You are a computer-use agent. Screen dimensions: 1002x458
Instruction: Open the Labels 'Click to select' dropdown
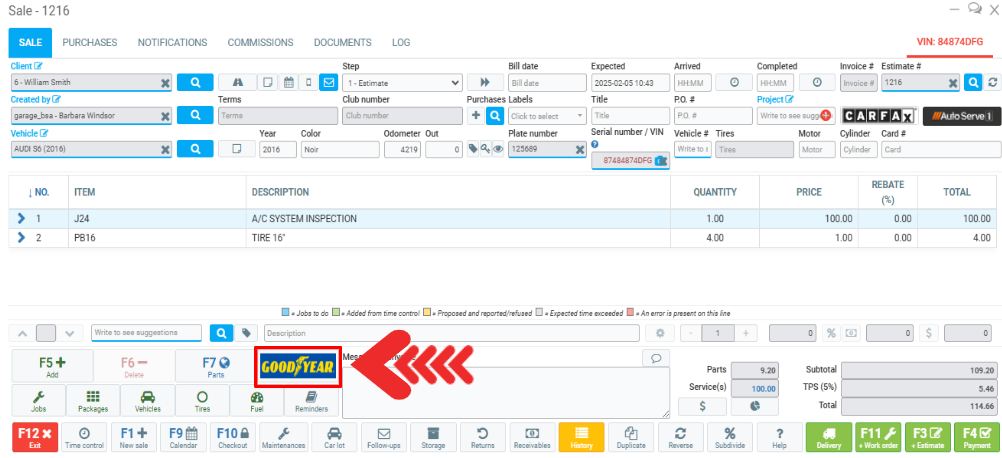(x=546, y=116)
